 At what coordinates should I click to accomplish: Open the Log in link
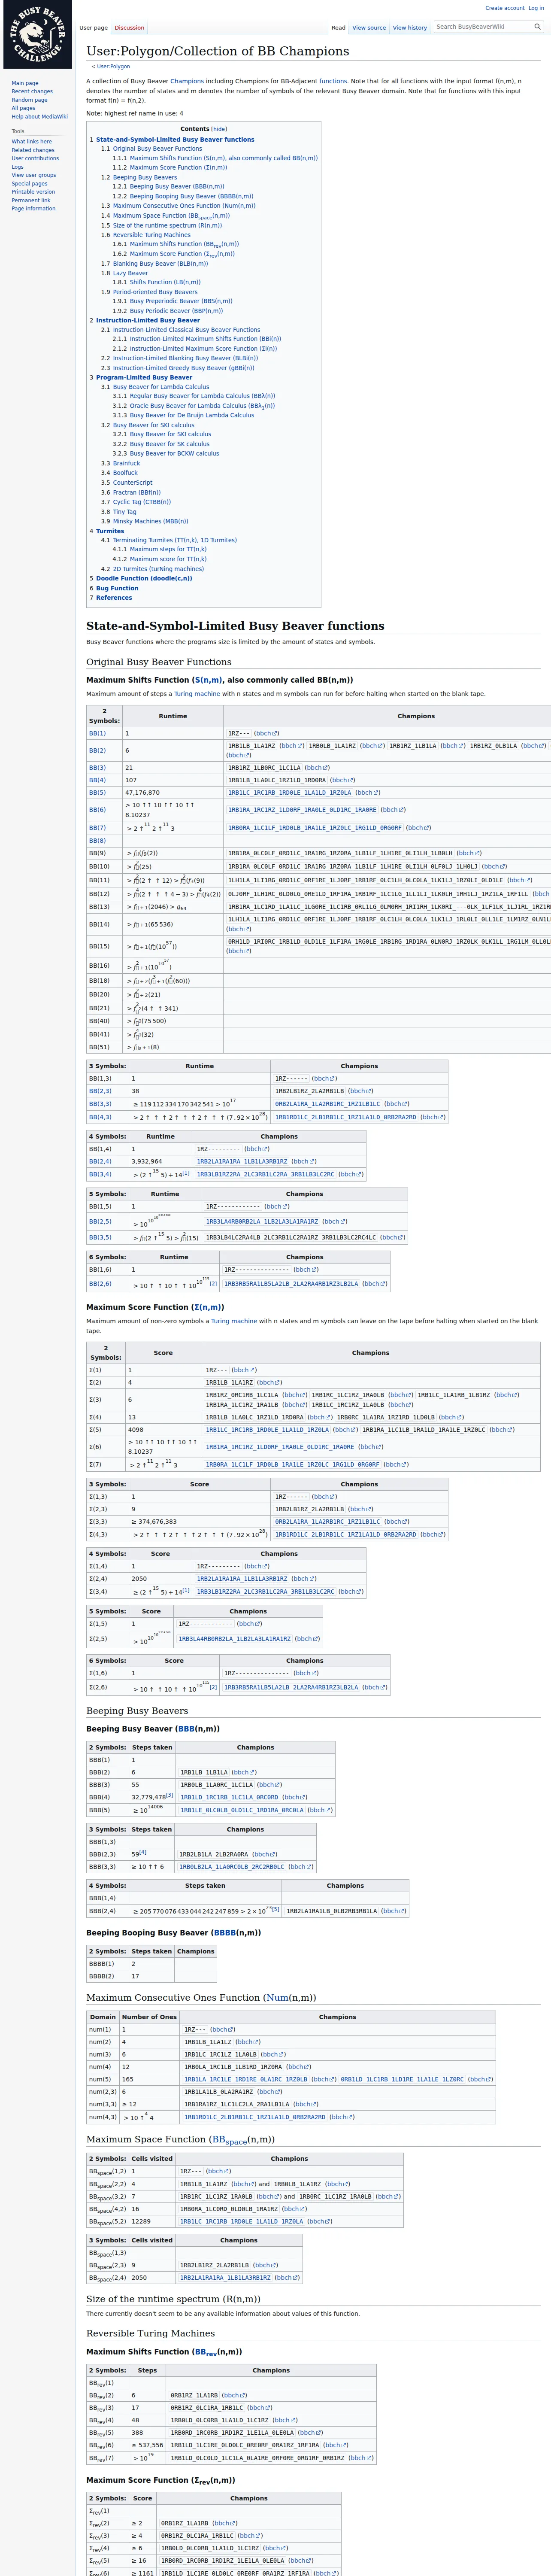[x=536, y=8]
